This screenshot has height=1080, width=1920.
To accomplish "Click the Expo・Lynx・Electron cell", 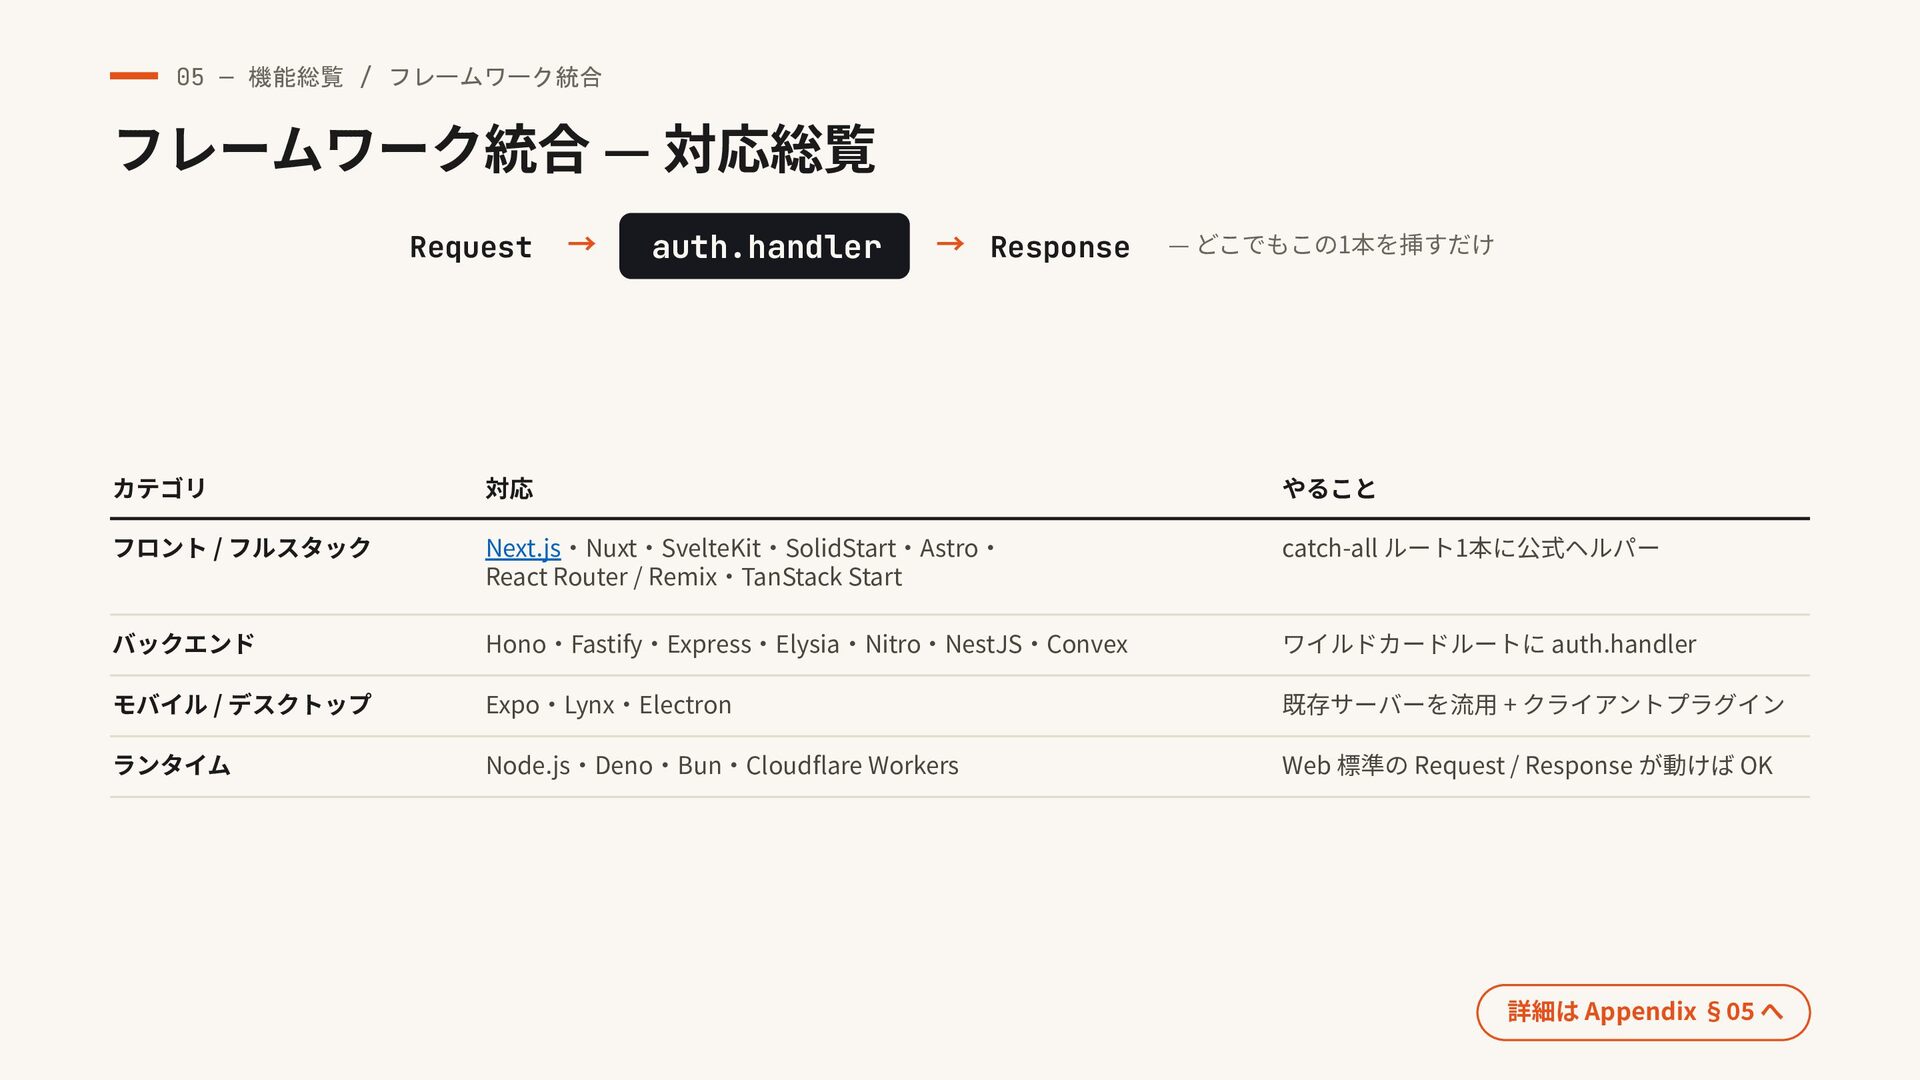I will click(x=608, y=705).
